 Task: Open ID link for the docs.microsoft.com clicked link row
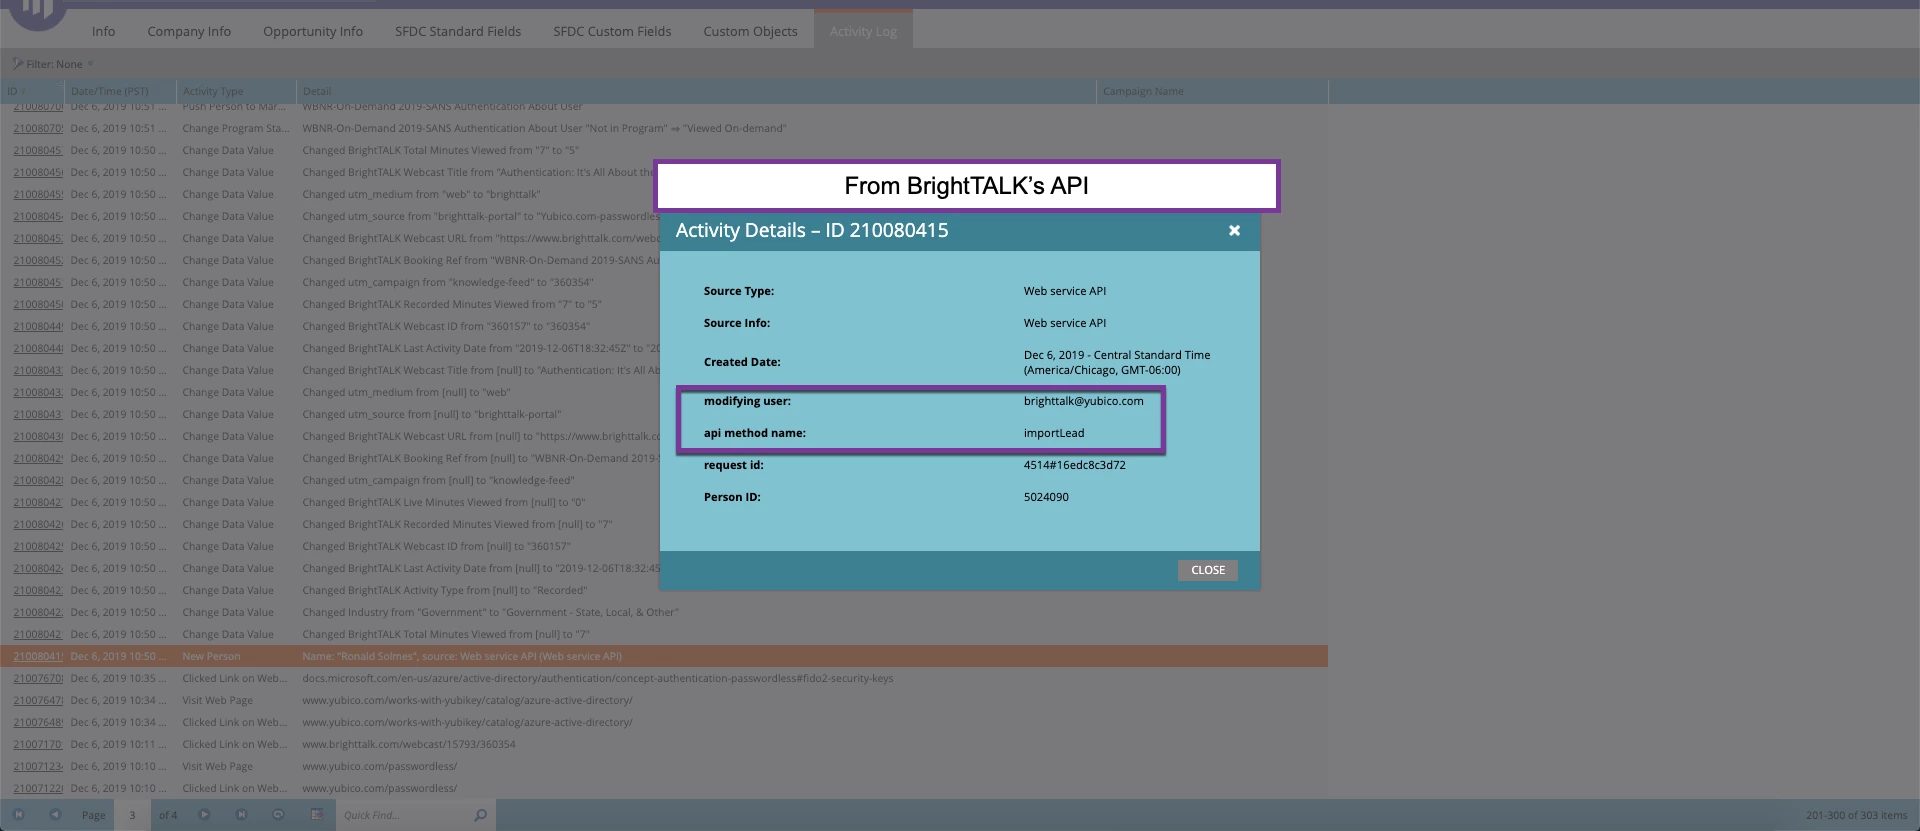[38, 678]
